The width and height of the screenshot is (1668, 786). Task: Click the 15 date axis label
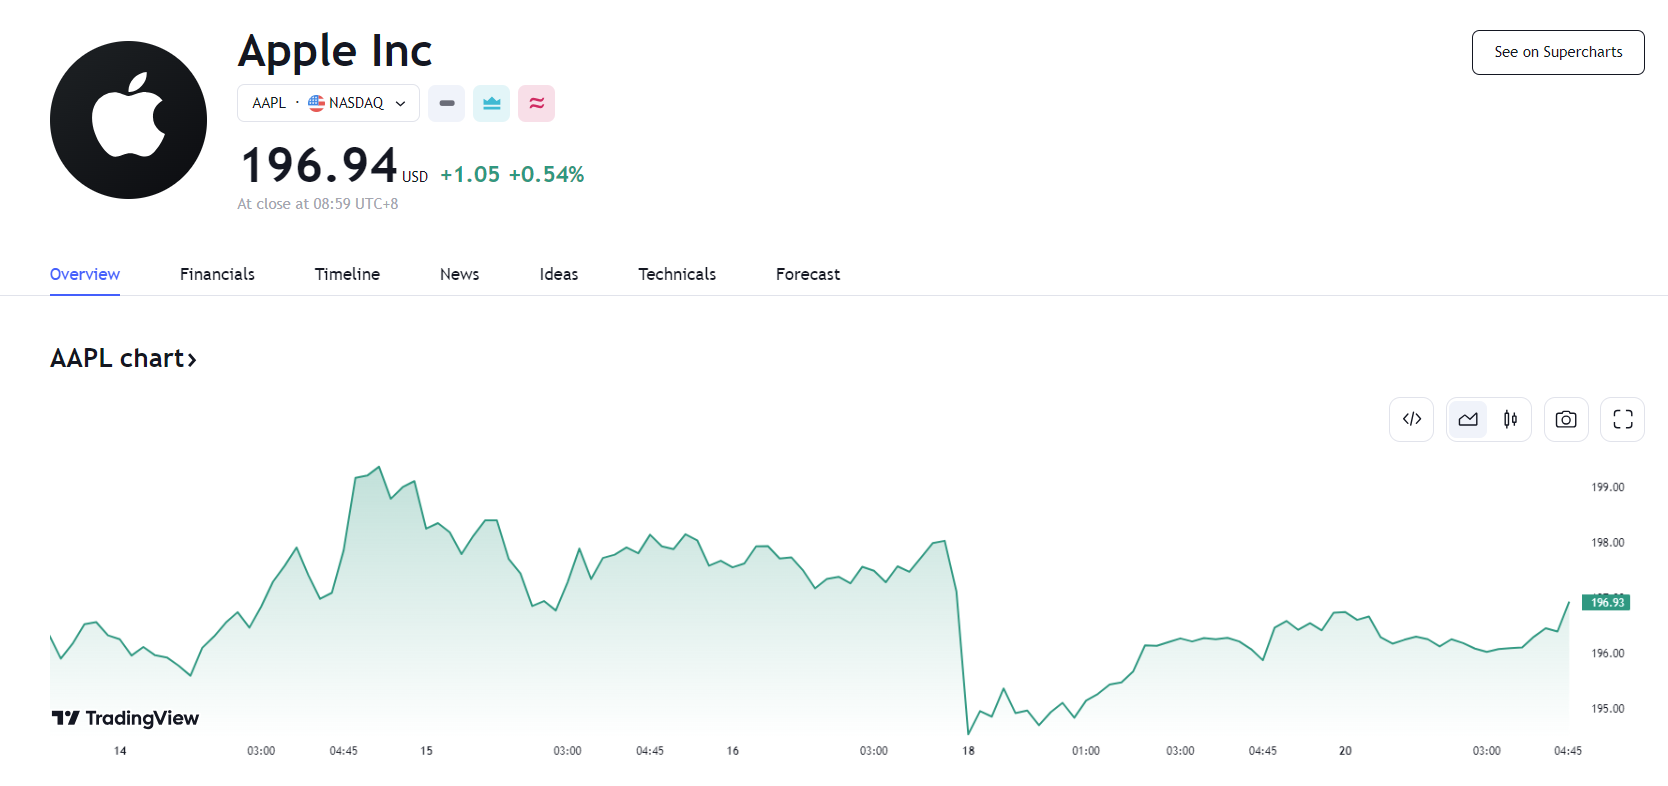(x=426, y=751)
